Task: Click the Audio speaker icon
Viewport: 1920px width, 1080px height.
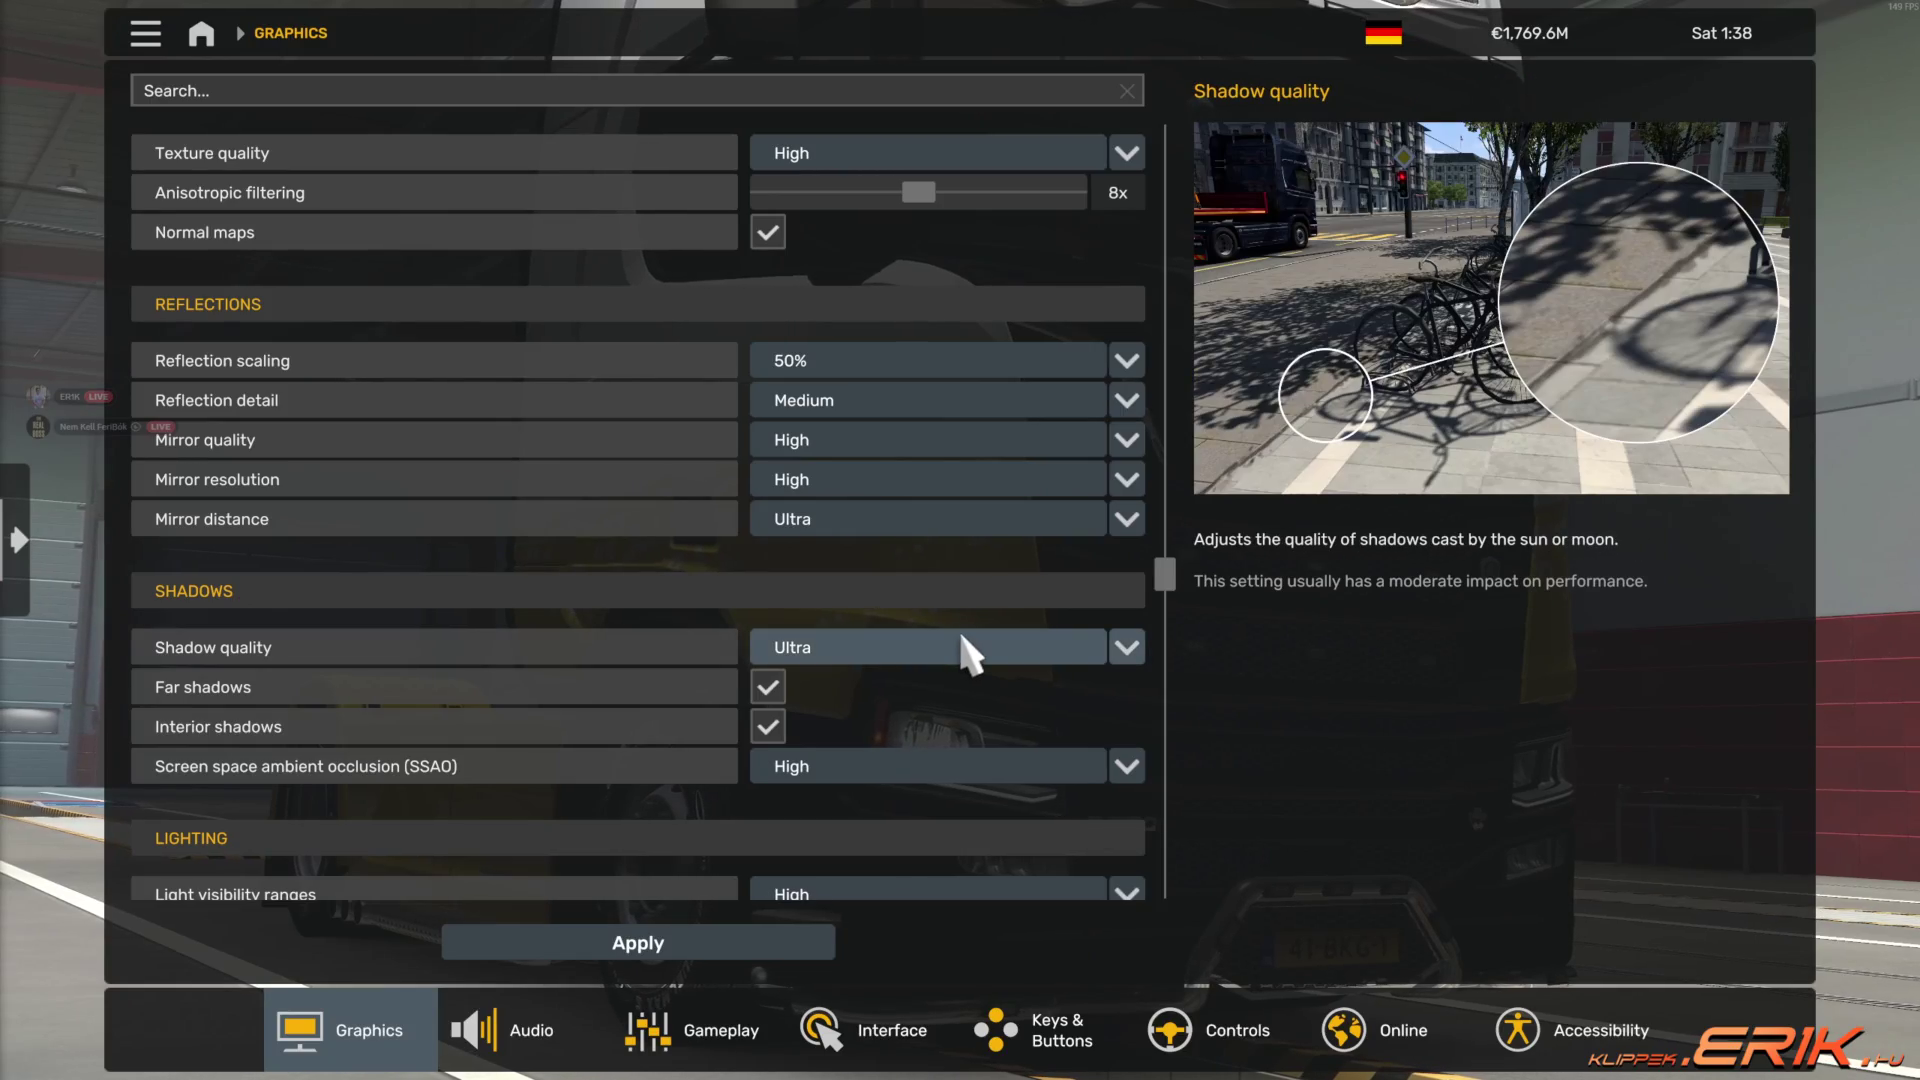Action: pyautogui.click(x=473, y=1030)
